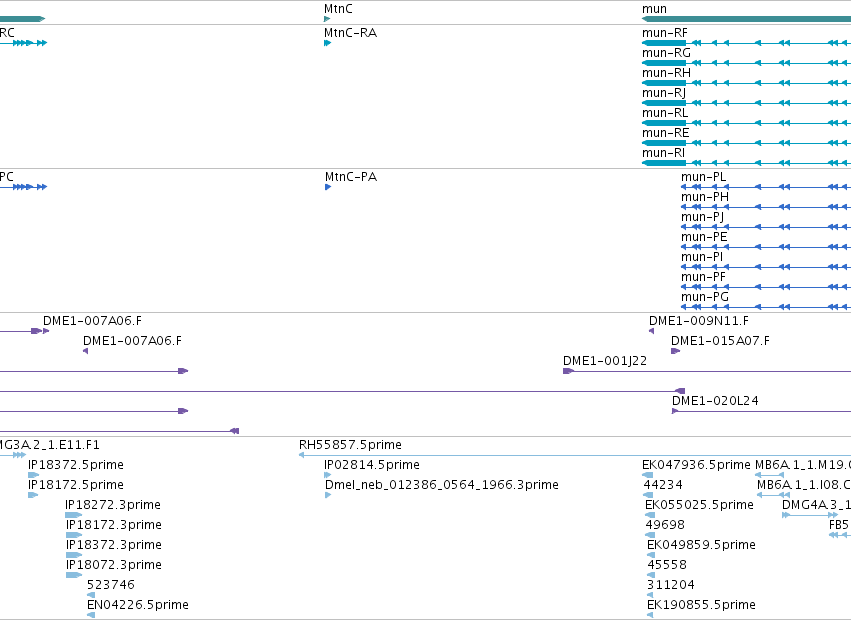Select the EK049859.5prime EST label
The width and height of the screenshot is (851, 620).
[x=701, y=546]
